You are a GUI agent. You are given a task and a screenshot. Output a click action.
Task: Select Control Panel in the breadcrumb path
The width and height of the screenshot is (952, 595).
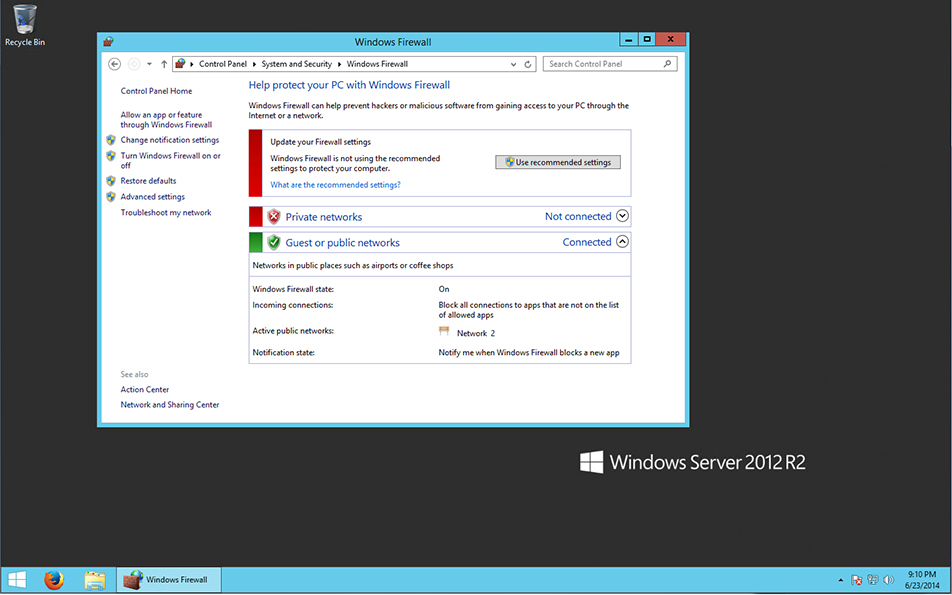pyautogui.click(x=223, y=64)
